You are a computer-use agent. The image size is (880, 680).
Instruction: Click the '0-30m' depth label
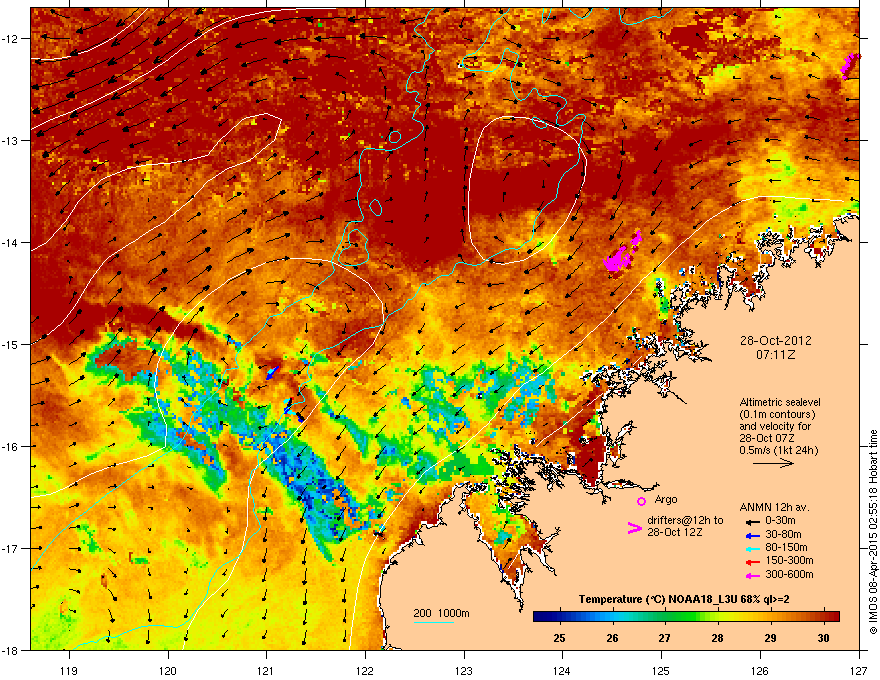pyautogui.click(x=780, y=521)
